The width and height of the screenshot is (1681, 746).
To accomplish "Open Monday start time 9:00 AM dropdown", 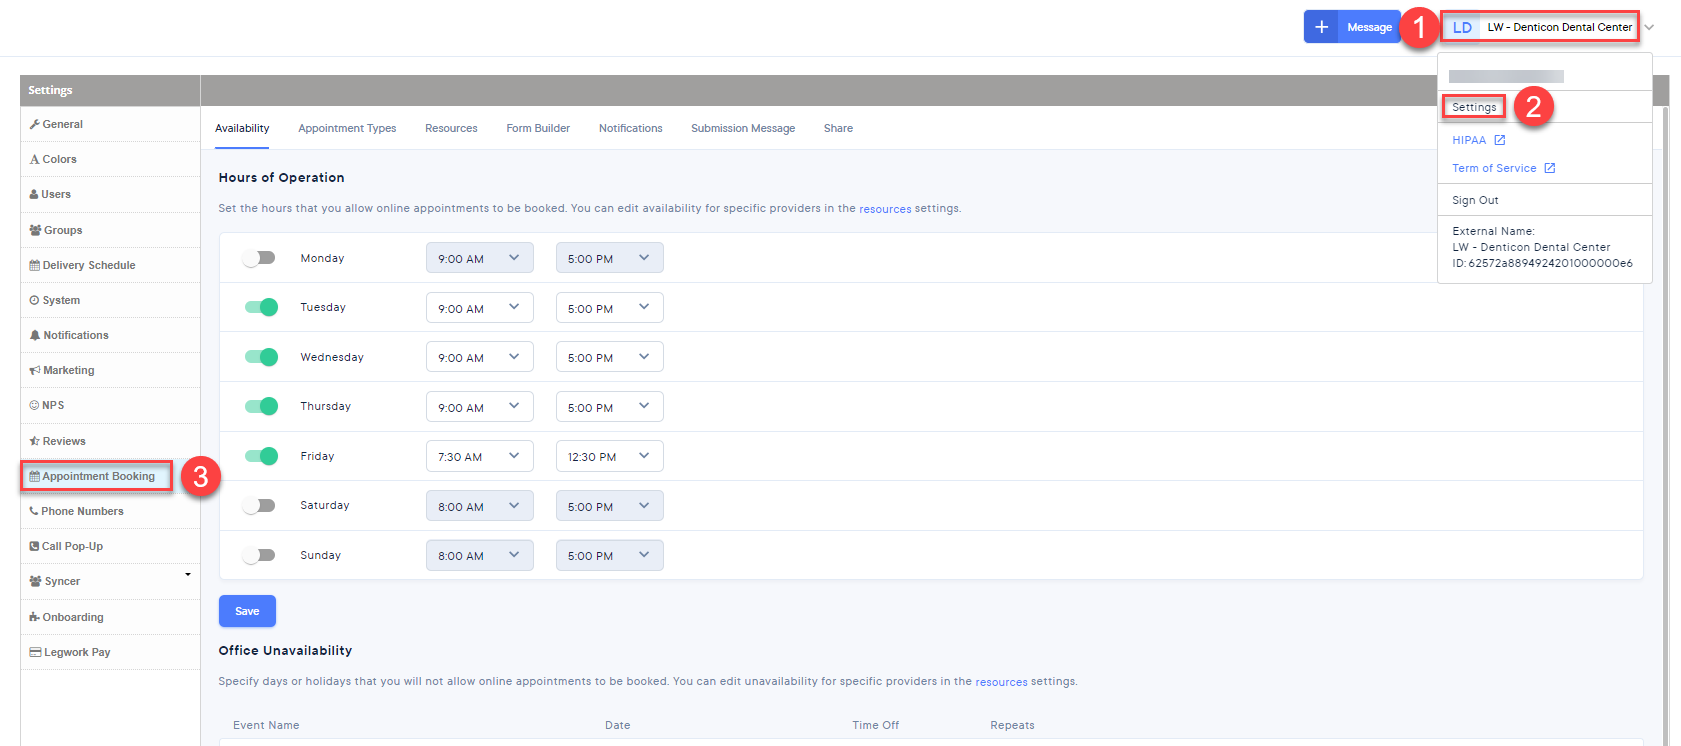I will [479, 258].
